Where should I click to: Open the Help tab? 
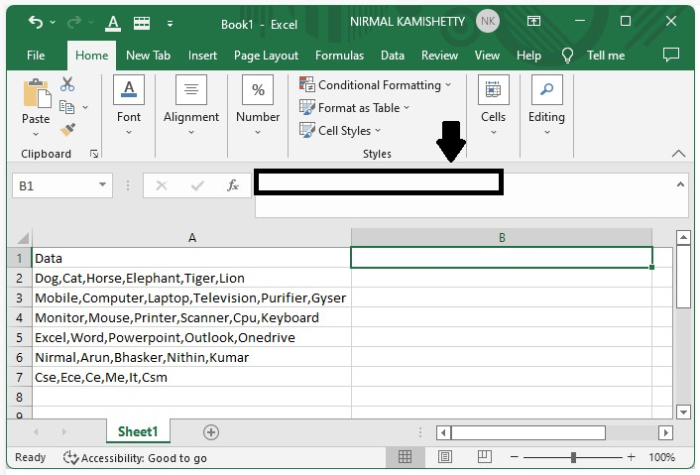pyautogui.click(x=529, y=55)
